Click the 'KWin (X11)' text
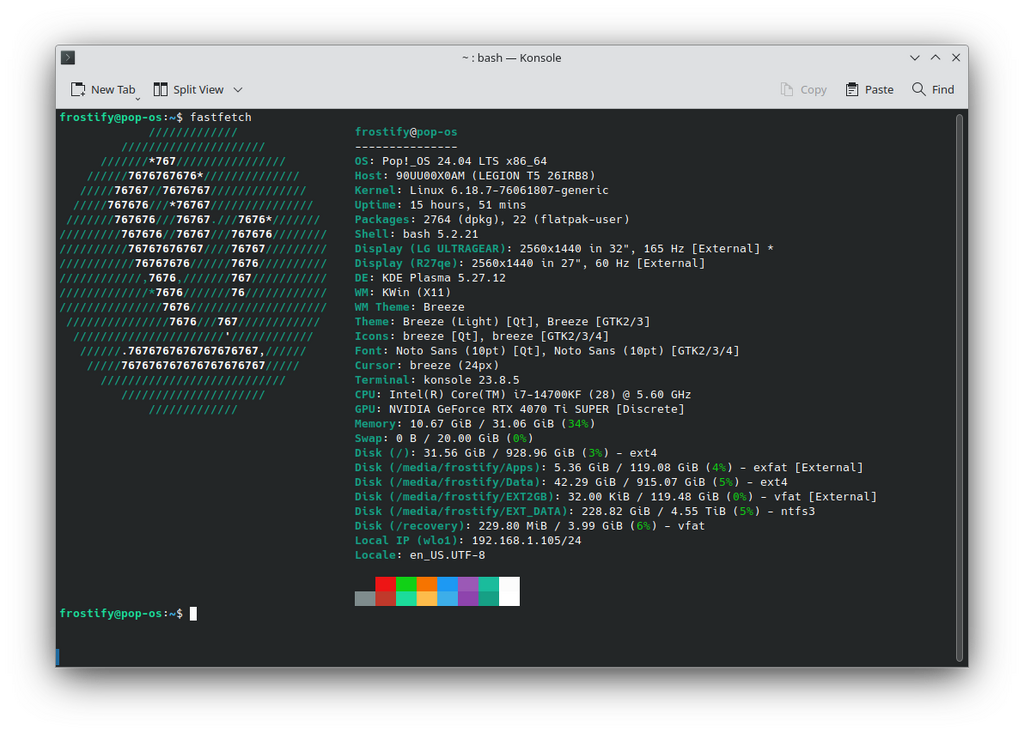This screenshot has height=733, width=1024. click(x=416, y=292)
